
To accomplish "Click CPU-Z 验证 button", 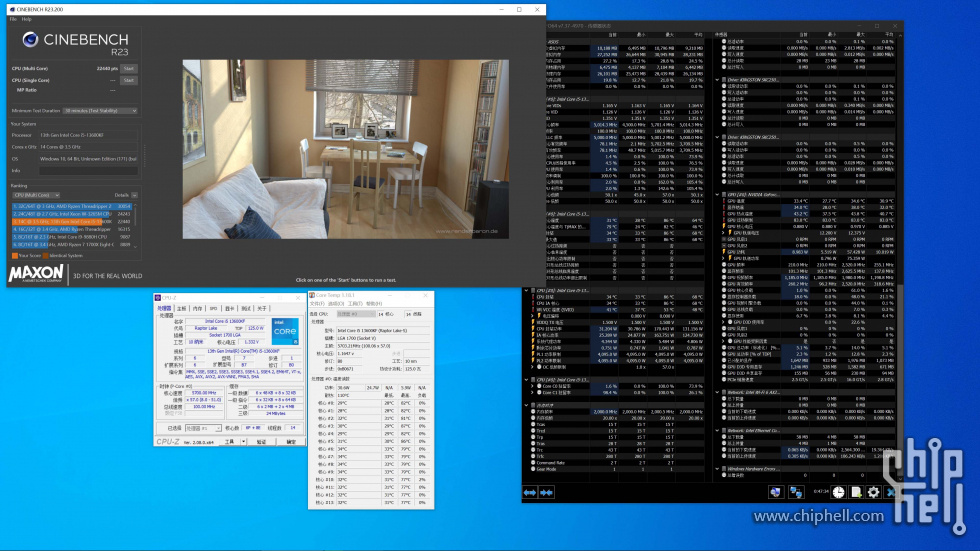I will (261, 442).
